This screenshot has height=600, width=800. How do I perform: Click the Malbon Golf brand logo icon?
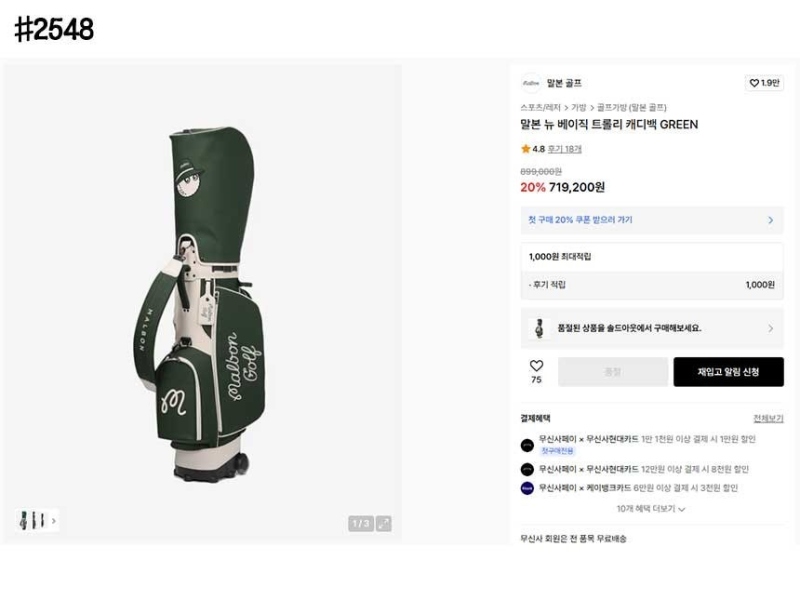coord(530,83)
